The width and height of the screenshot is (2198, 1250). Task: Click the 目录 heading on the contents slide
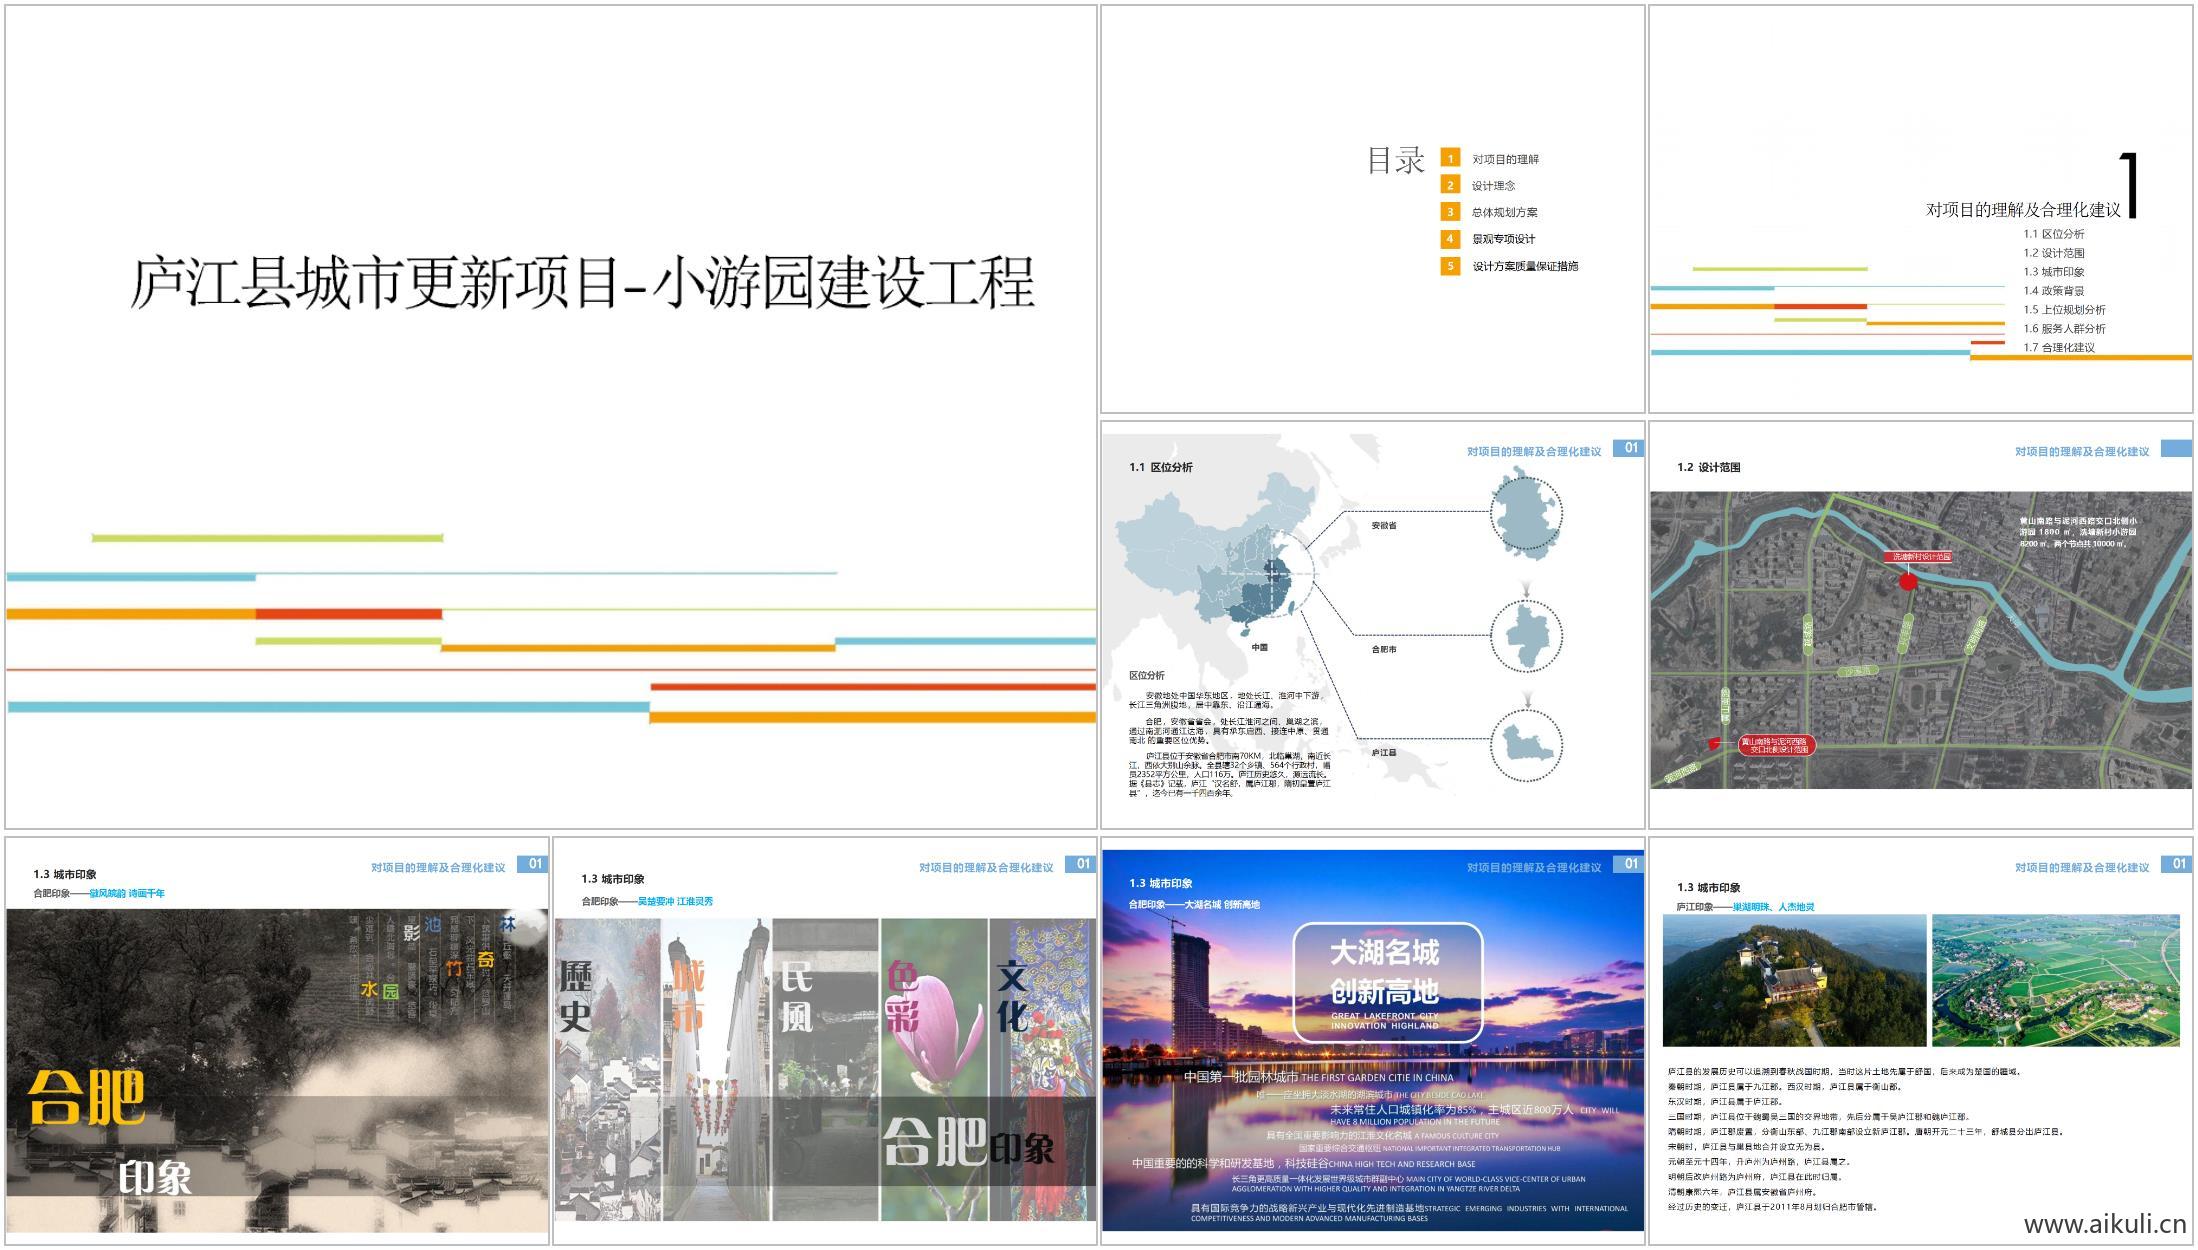(x=1397, y=159)
